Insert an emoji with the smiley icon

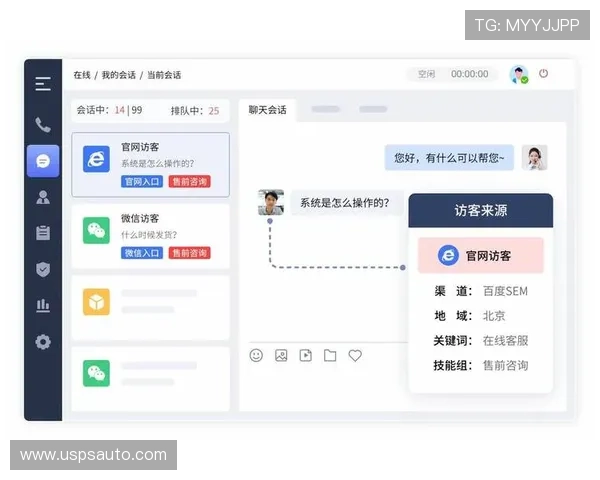click(256, 355)
